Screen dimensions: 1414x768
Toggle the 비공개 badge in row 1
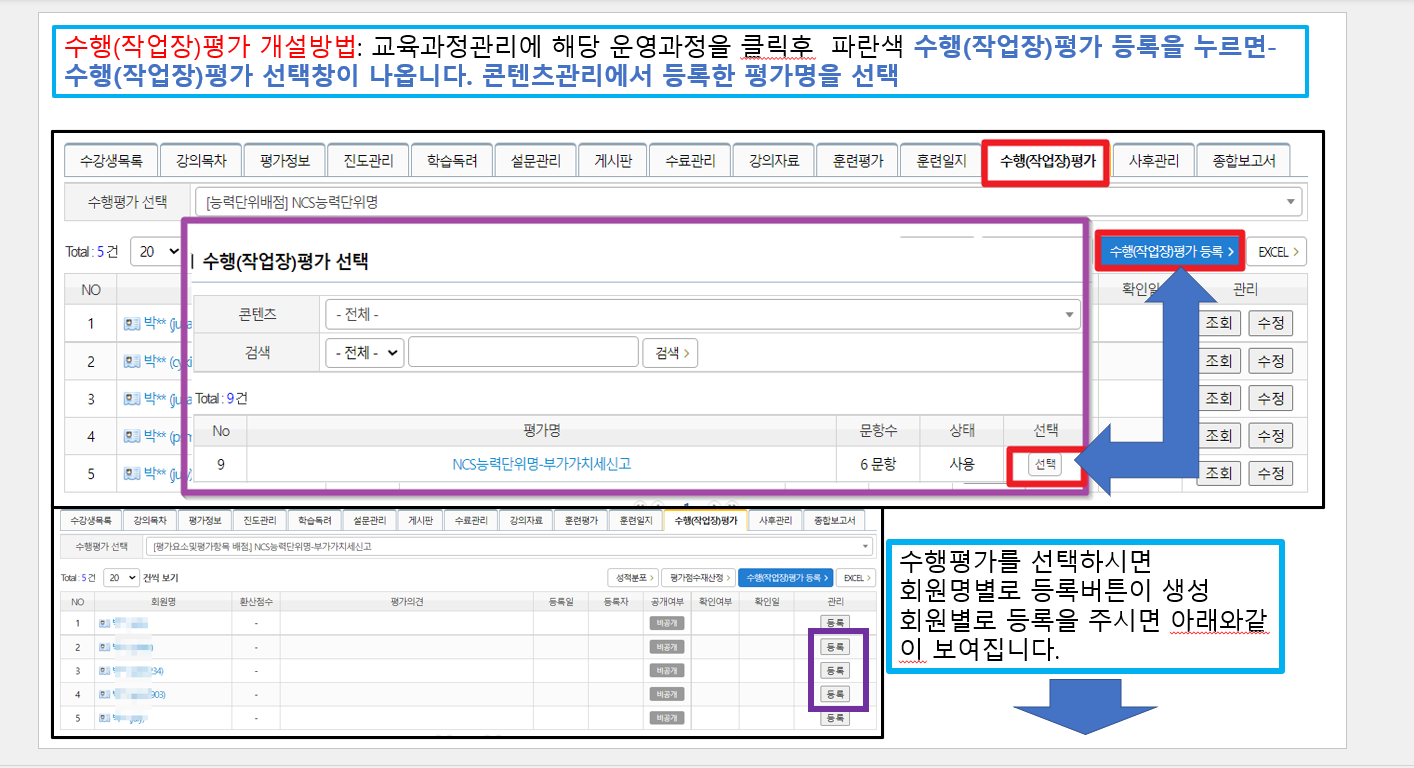pyautogui.click(x=666, y=623)
